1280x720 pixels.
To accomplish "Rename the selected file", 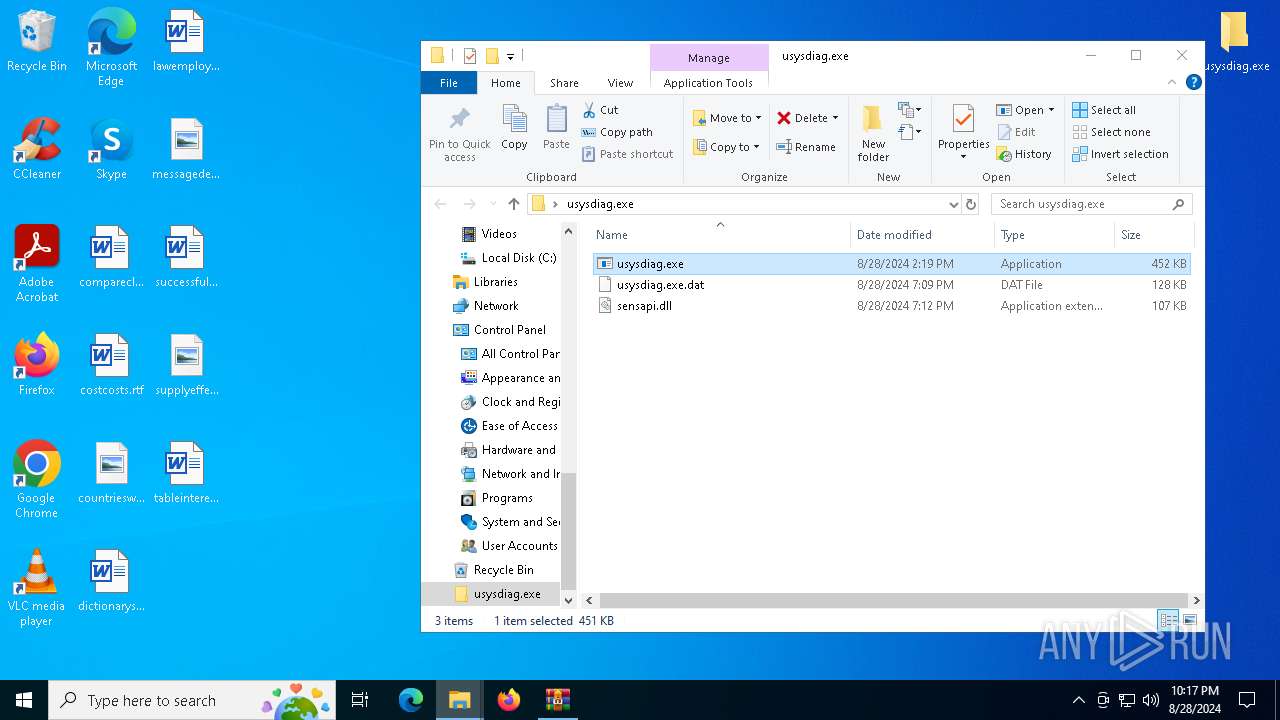I will (806, 147).
